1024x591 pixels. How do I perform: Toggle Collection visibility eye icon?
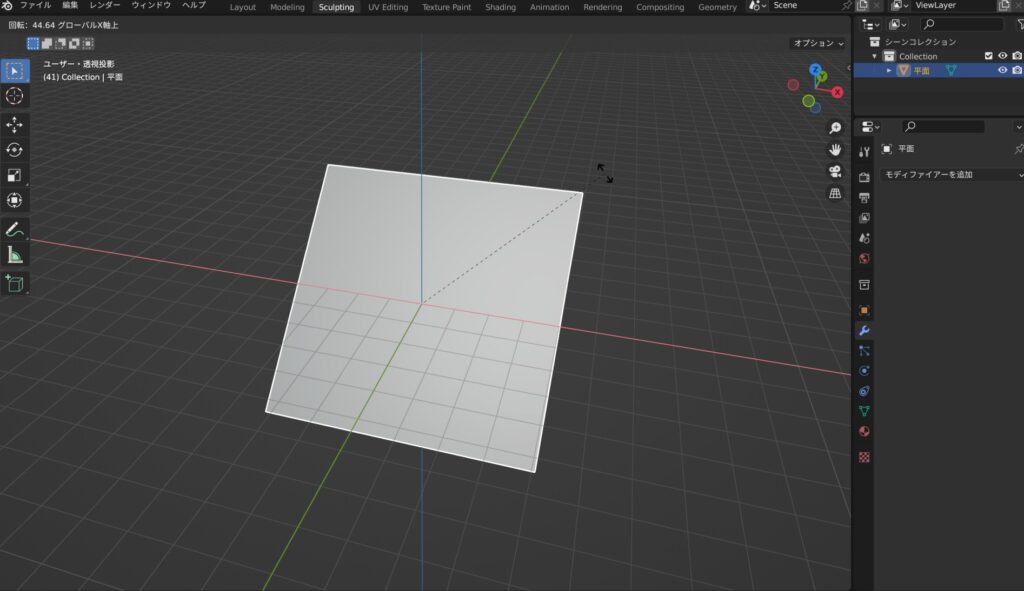[x=1002, y=56]
